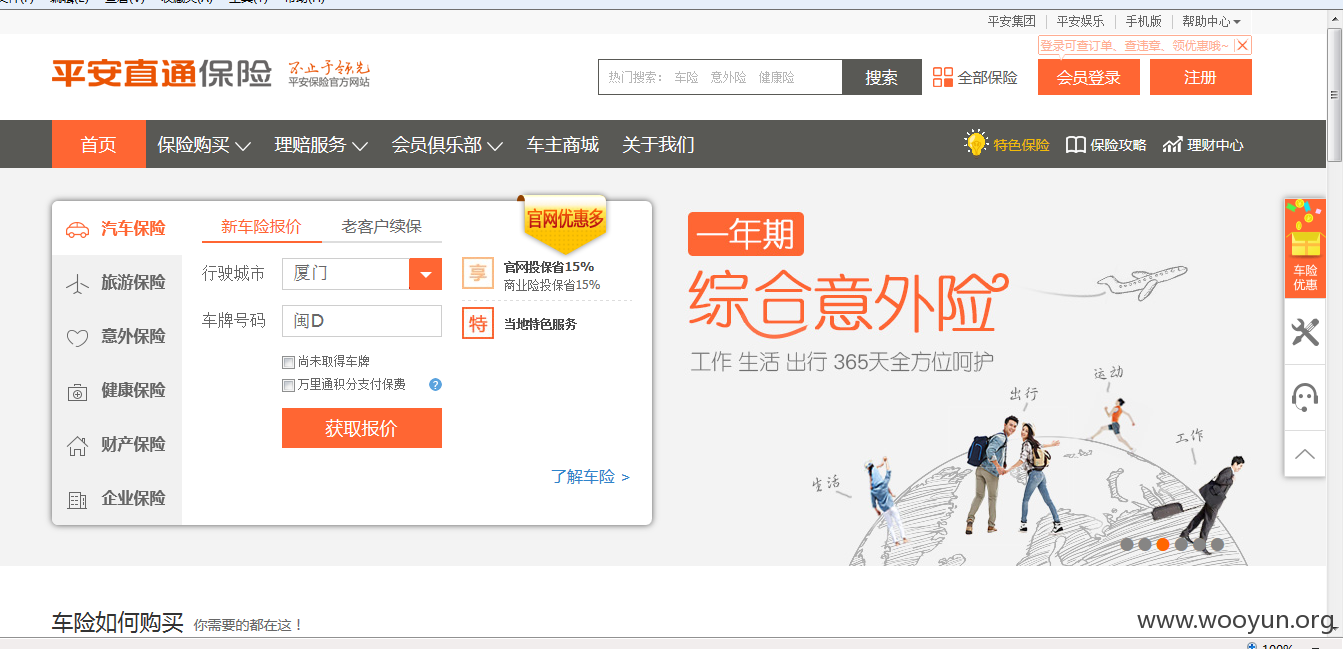The image size is (1343, 649).
Task: Click hot search term 健康险
Action: (777, 77)
